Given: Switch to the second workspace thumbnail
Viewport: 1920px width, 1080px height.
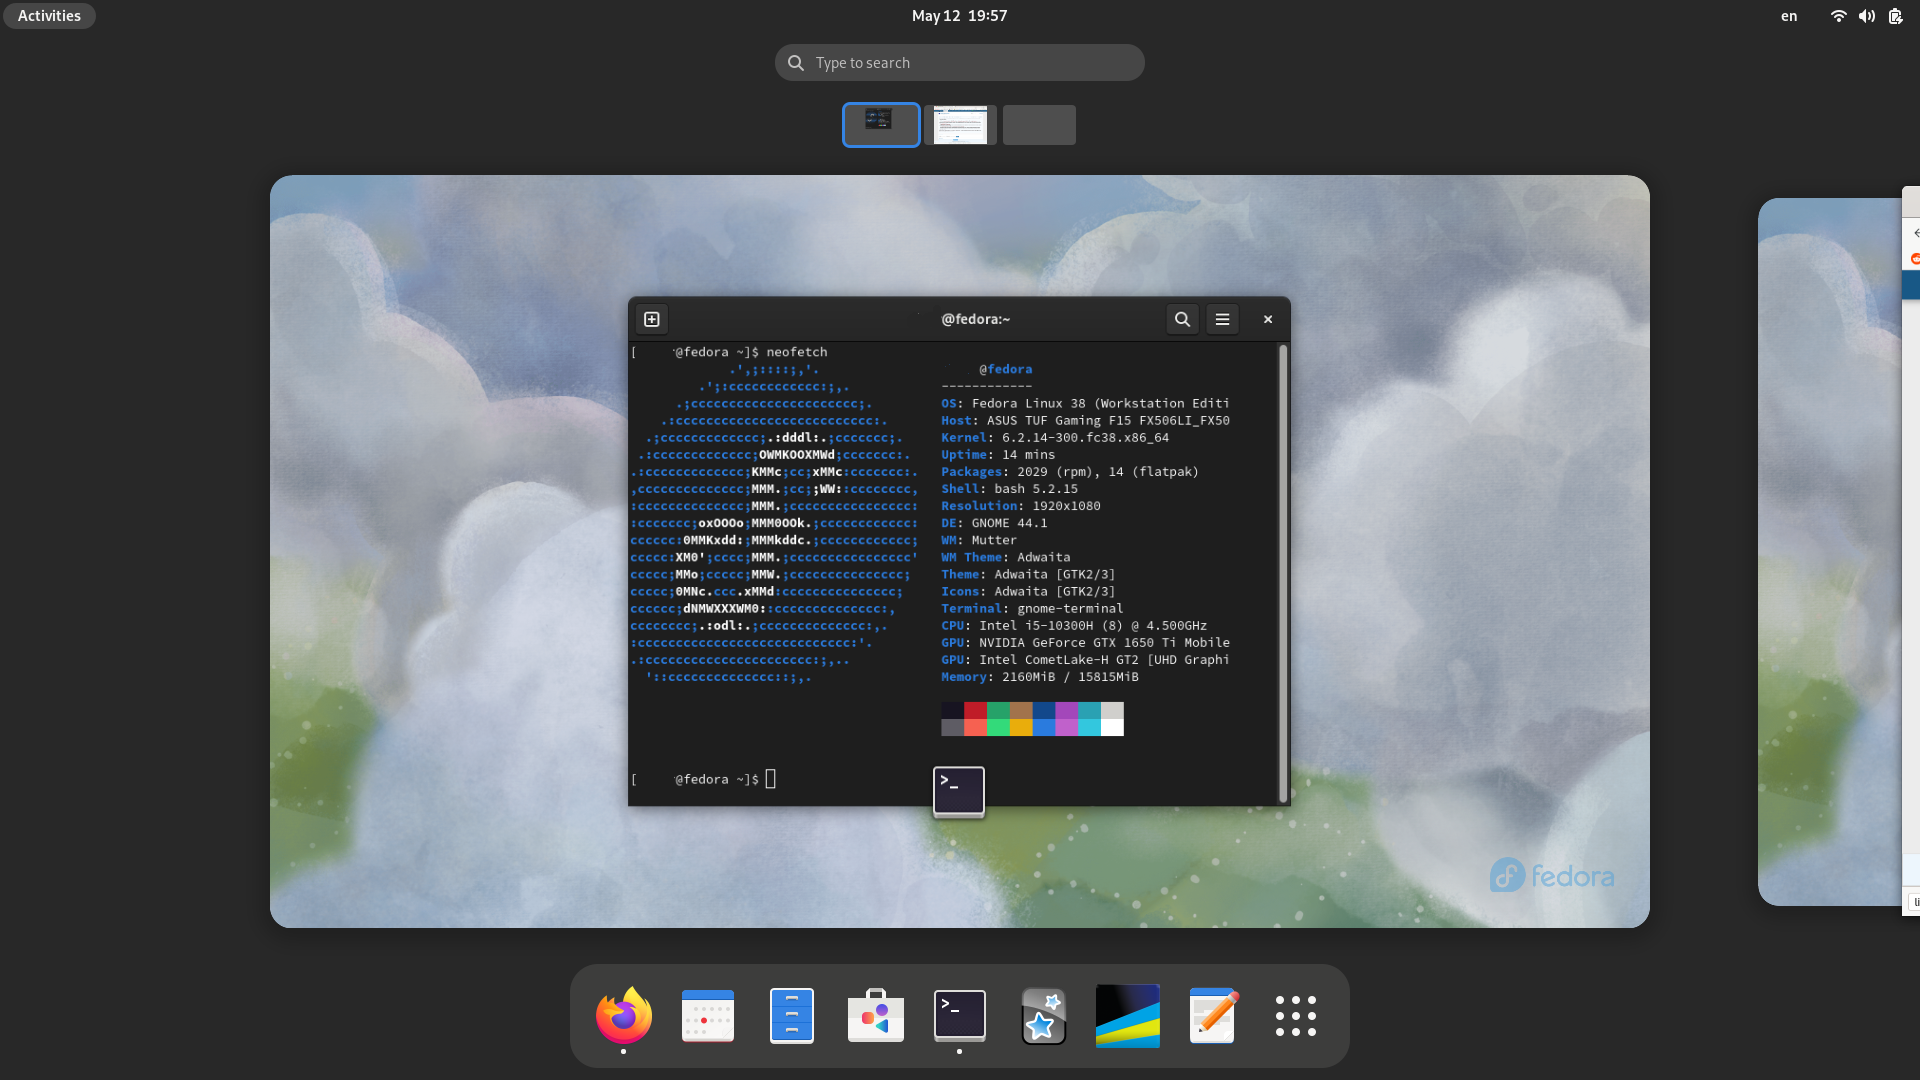Looking at the screenshot, I should (x=960, y=125).
